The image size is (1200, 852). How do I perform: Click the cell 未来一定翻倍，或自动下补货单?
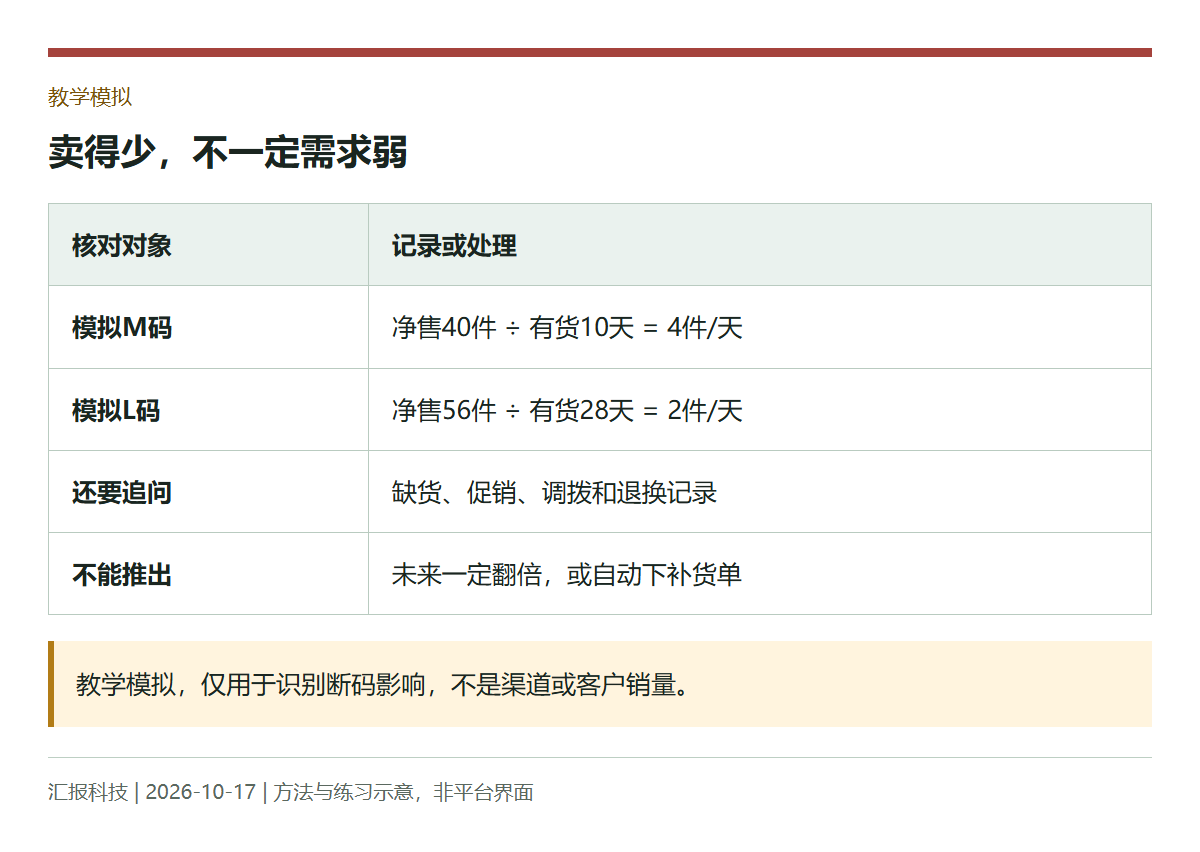[x=760, y=574]
